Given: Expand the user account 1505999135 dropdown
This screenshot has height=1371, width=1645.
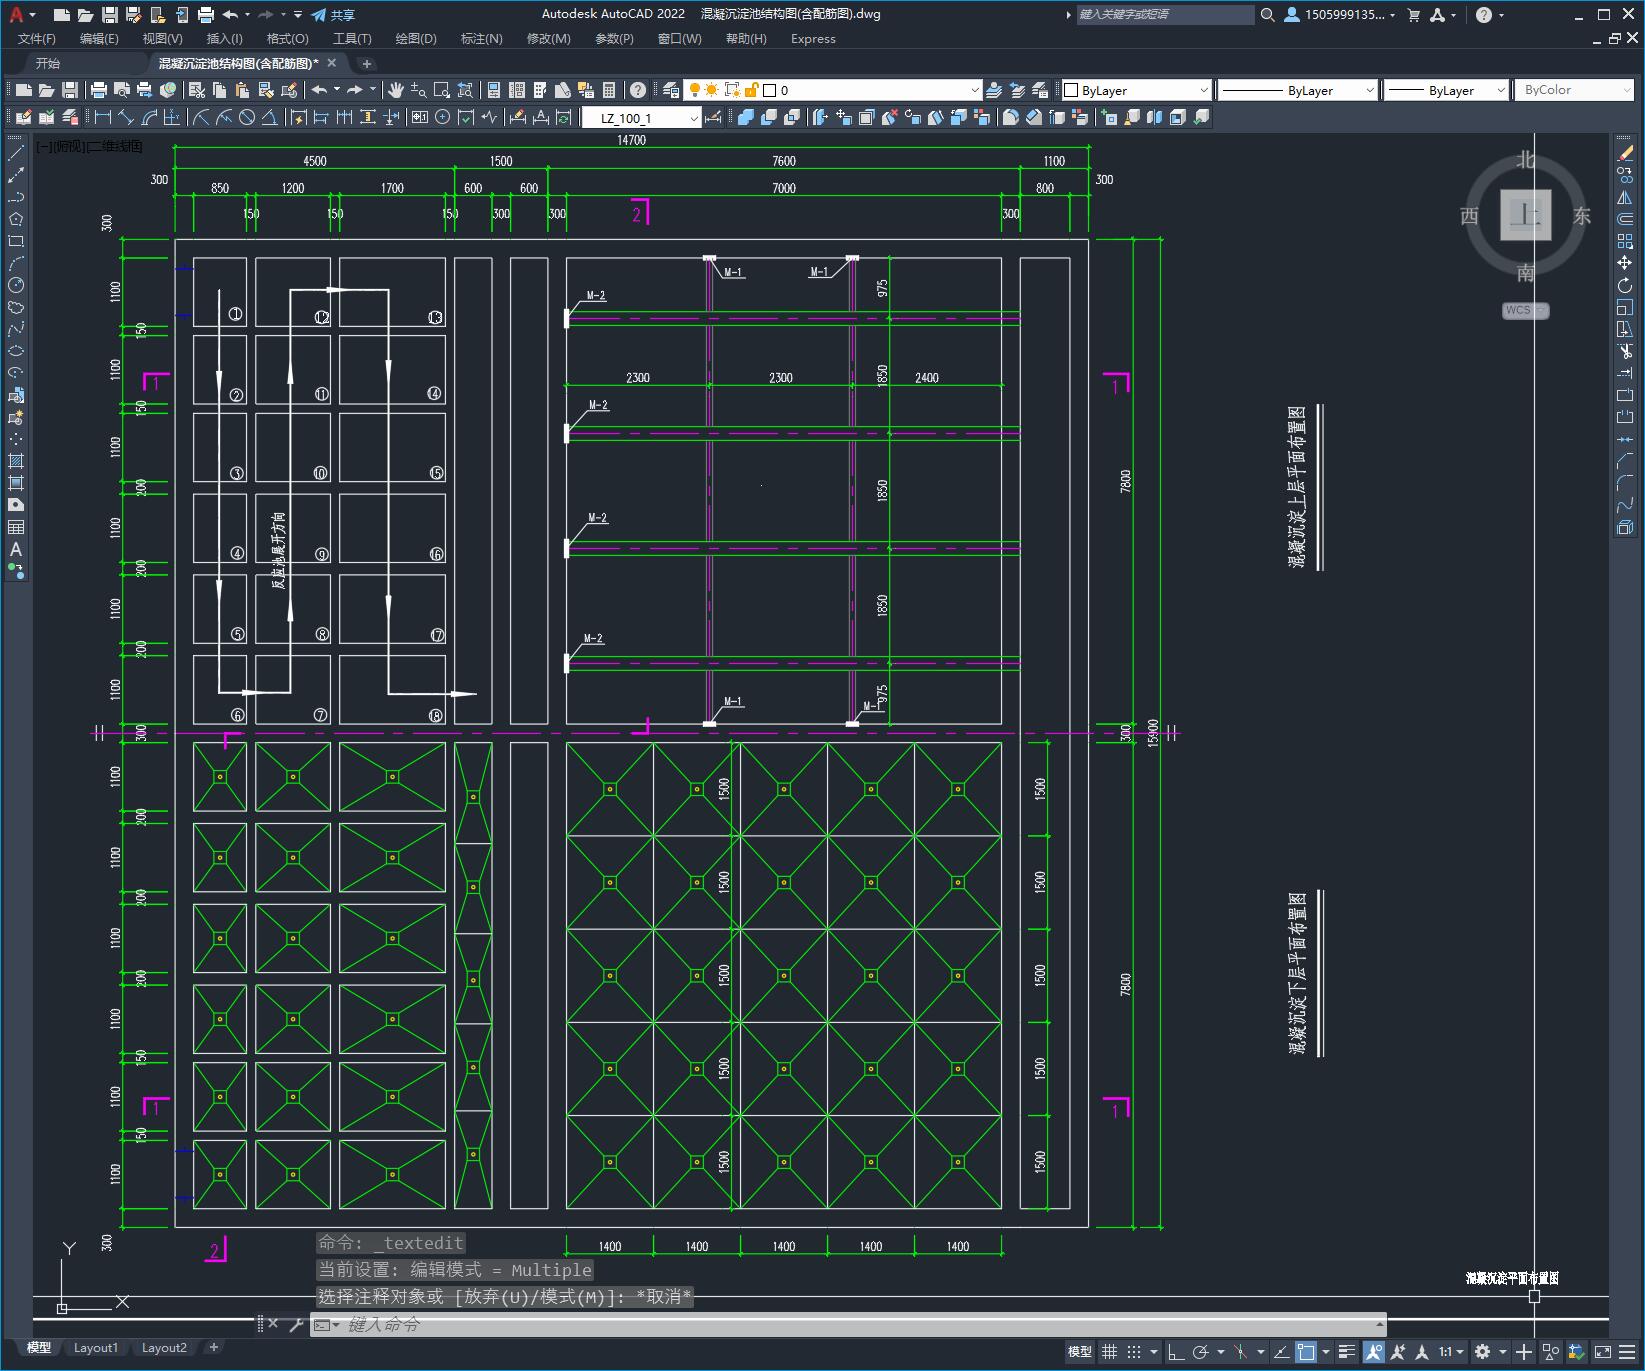Looking at the screenshot, I should coord(1340,15).
